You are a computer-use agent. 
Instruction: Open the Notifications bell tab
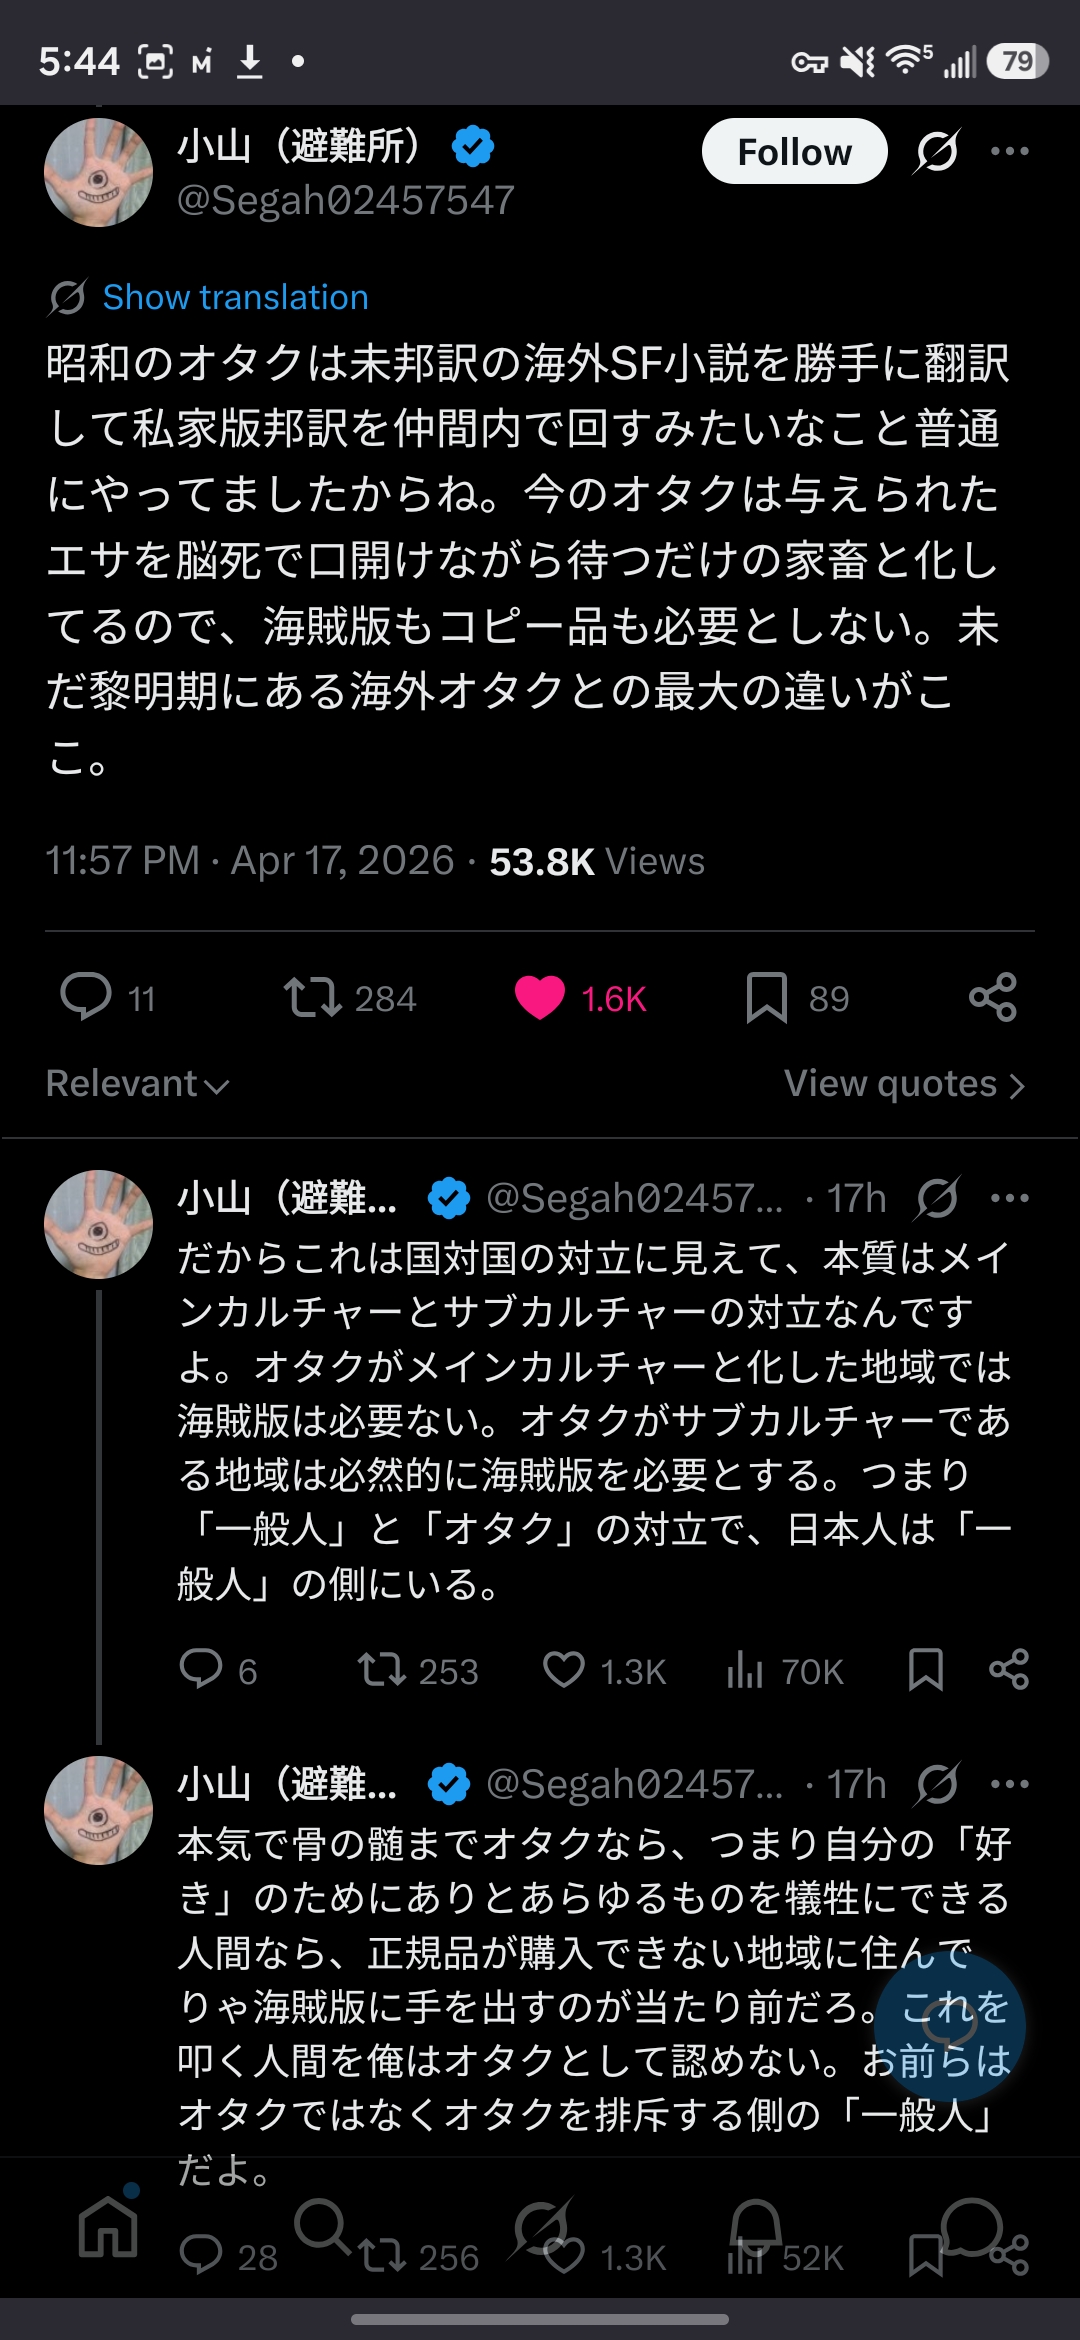click(x=756, y=2227)
